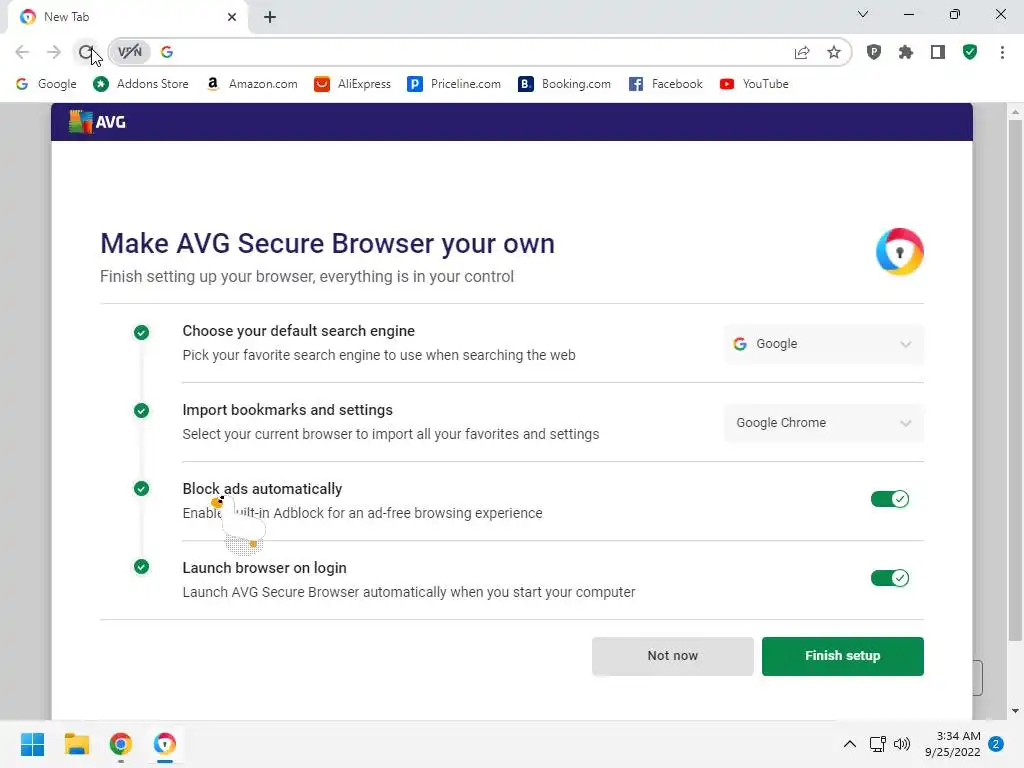Viewport: 1024px width, 768px height.
Task: Click the Finish setup button
Action: 842,656
